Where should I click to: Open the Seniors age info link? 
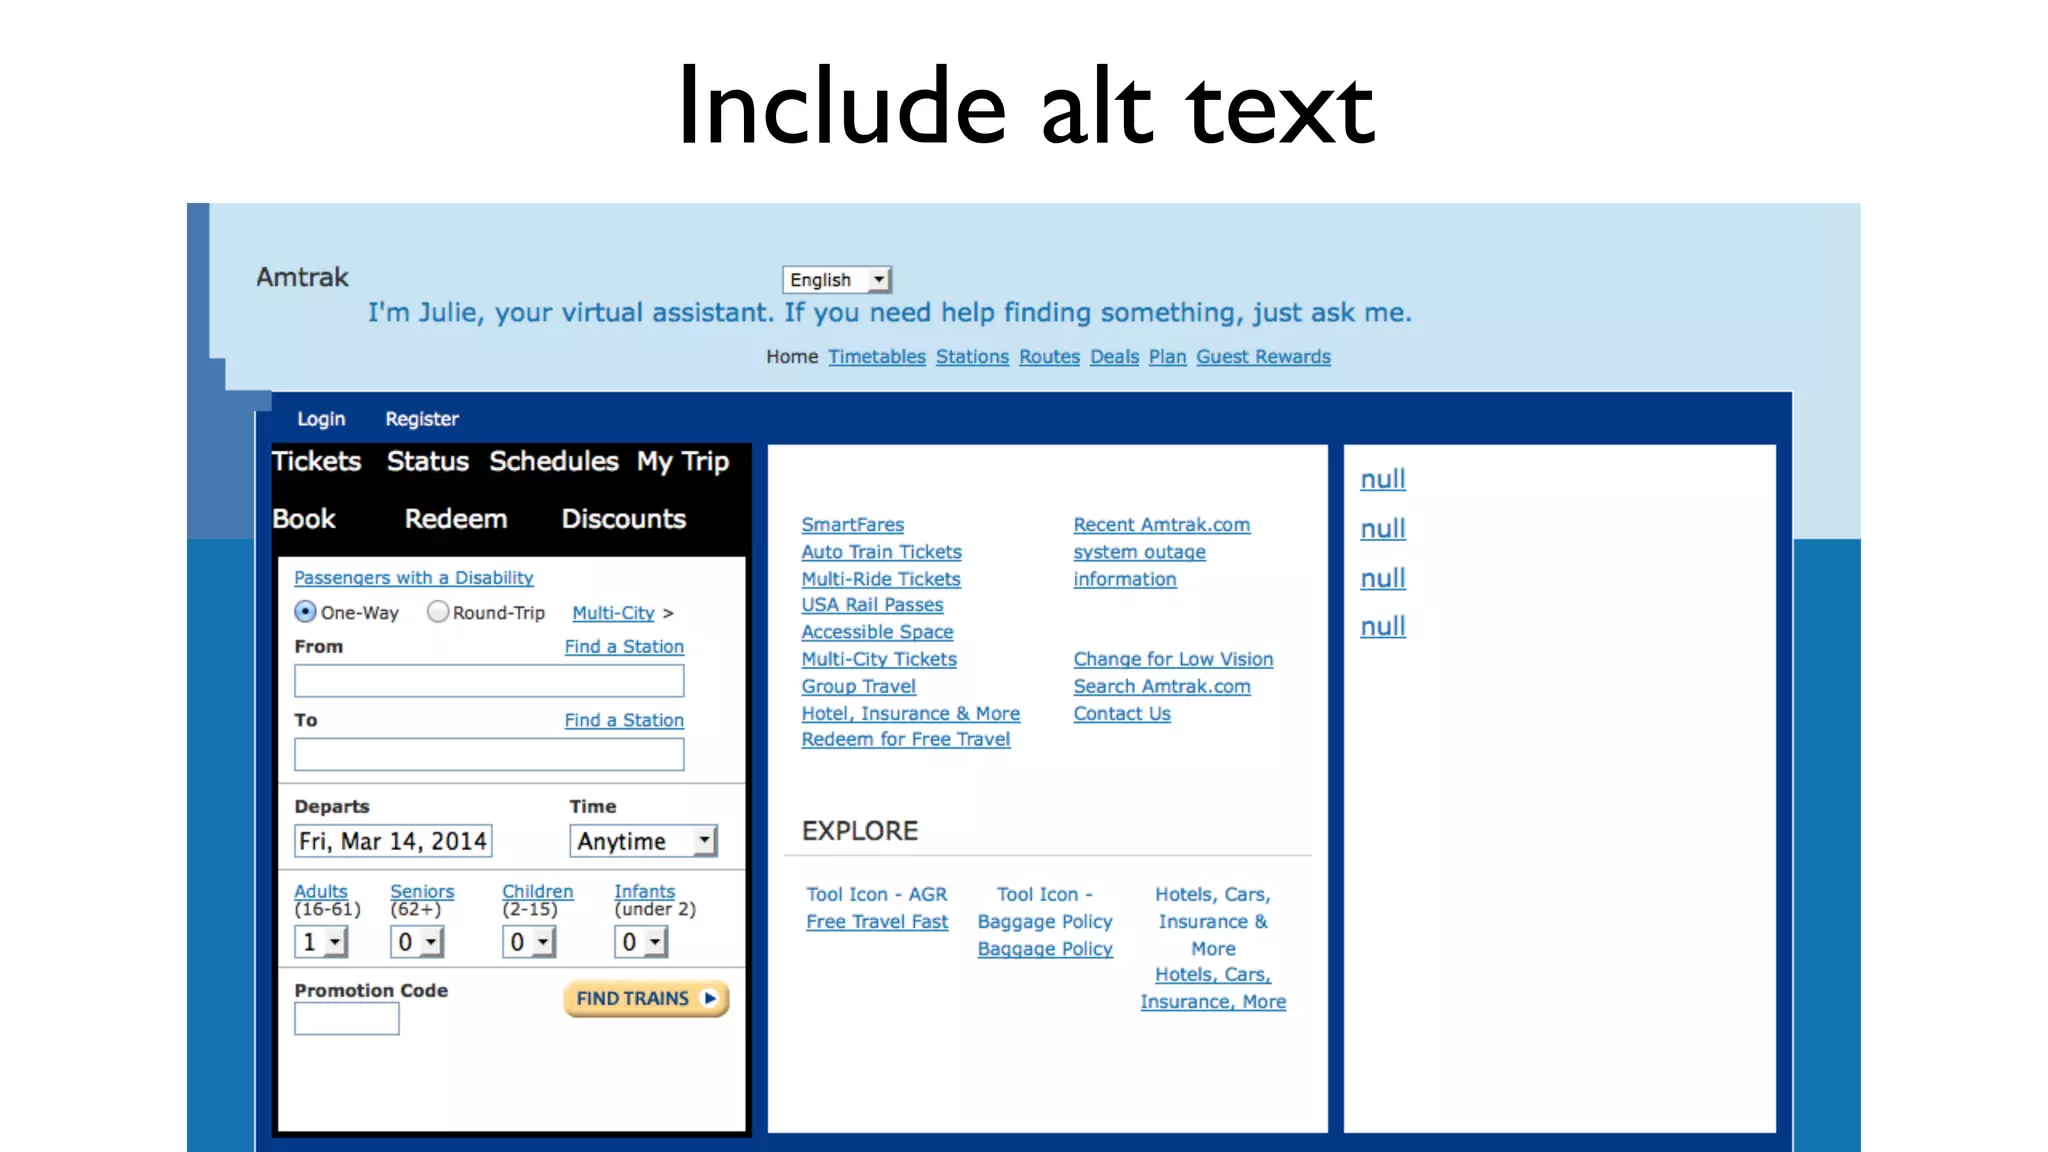coord(422,891)
